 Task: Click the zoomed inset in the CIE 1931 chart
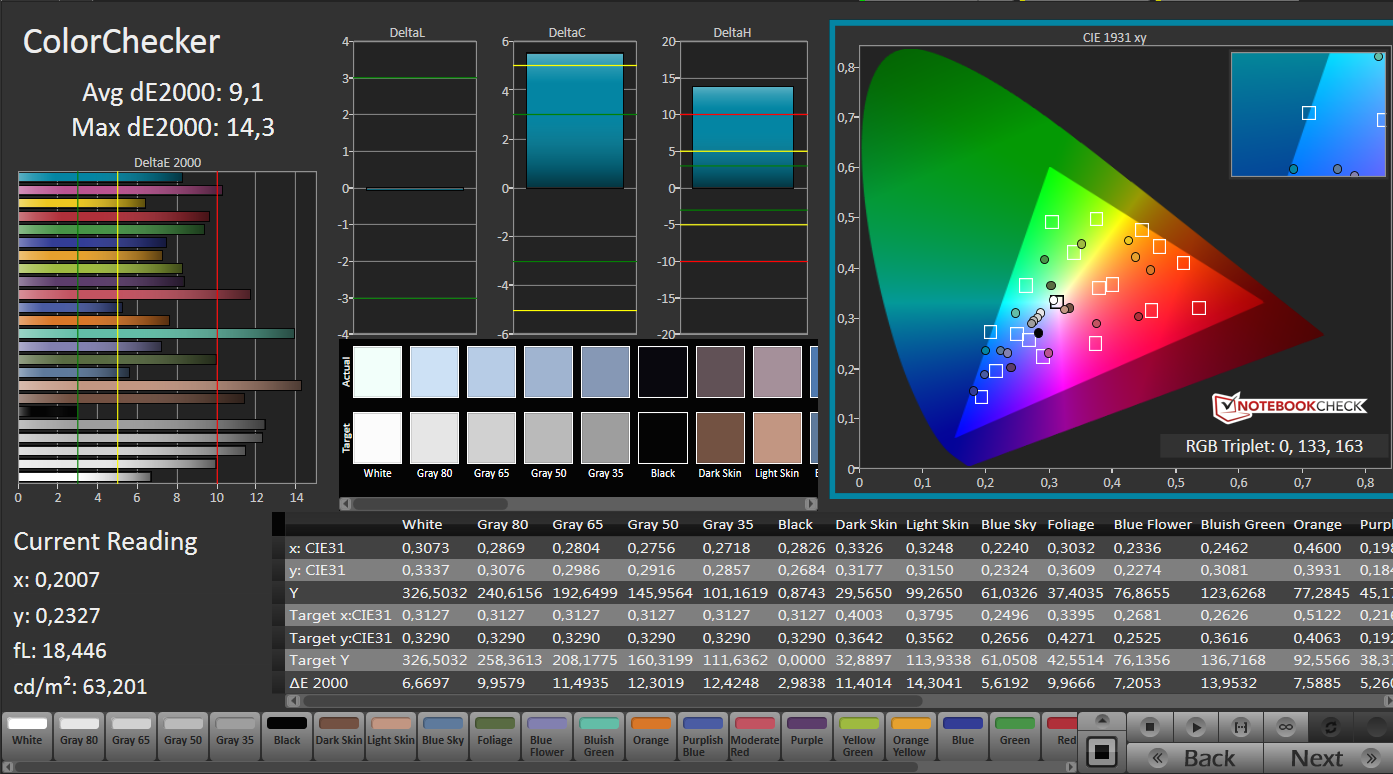[x=1309, y=114]
